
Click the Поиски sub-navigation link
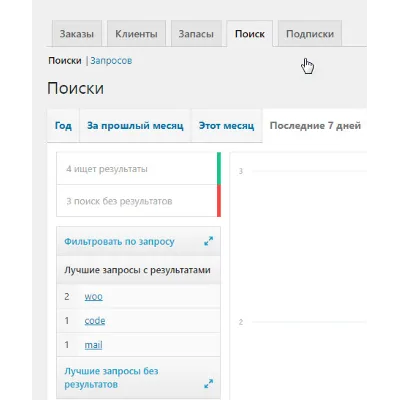pyautogui.click(x=65, y=61)
